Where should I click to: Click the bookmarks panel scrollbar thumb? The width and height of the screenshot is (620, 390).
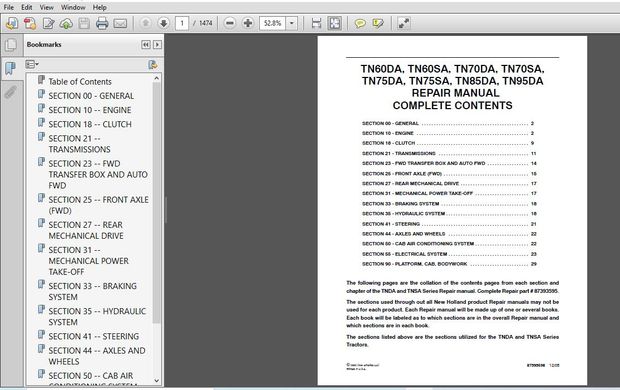[157, 203]
